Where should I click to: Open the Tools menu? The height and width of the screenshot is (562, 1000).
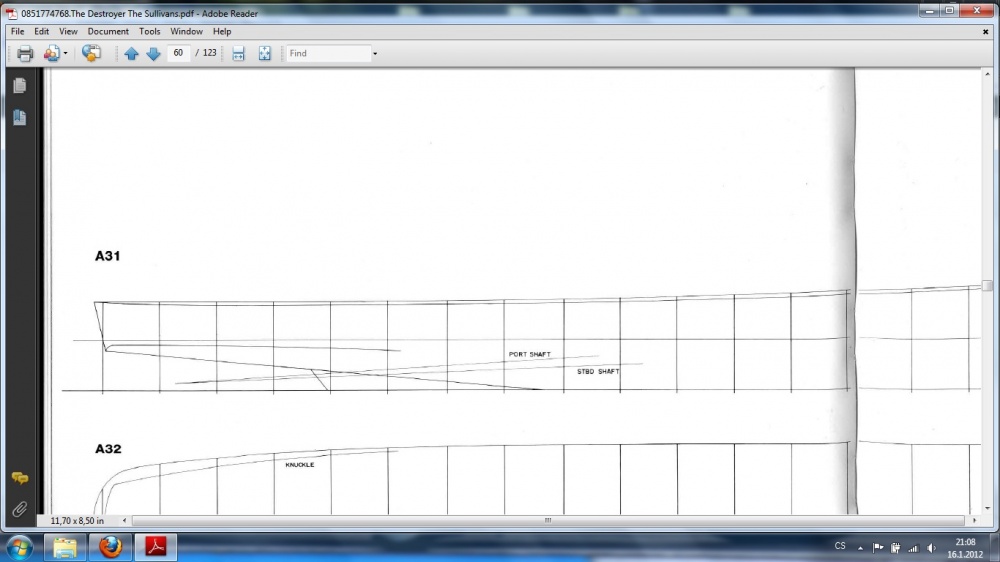[x=149, y=31]
